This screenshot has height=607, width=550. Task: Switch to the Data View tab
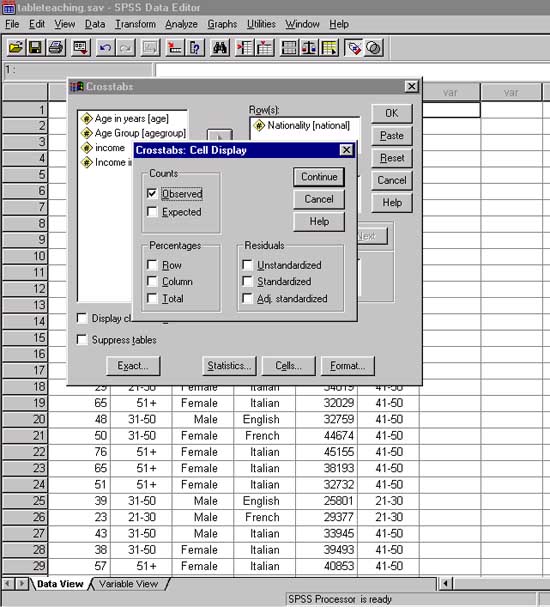(60, 584)
